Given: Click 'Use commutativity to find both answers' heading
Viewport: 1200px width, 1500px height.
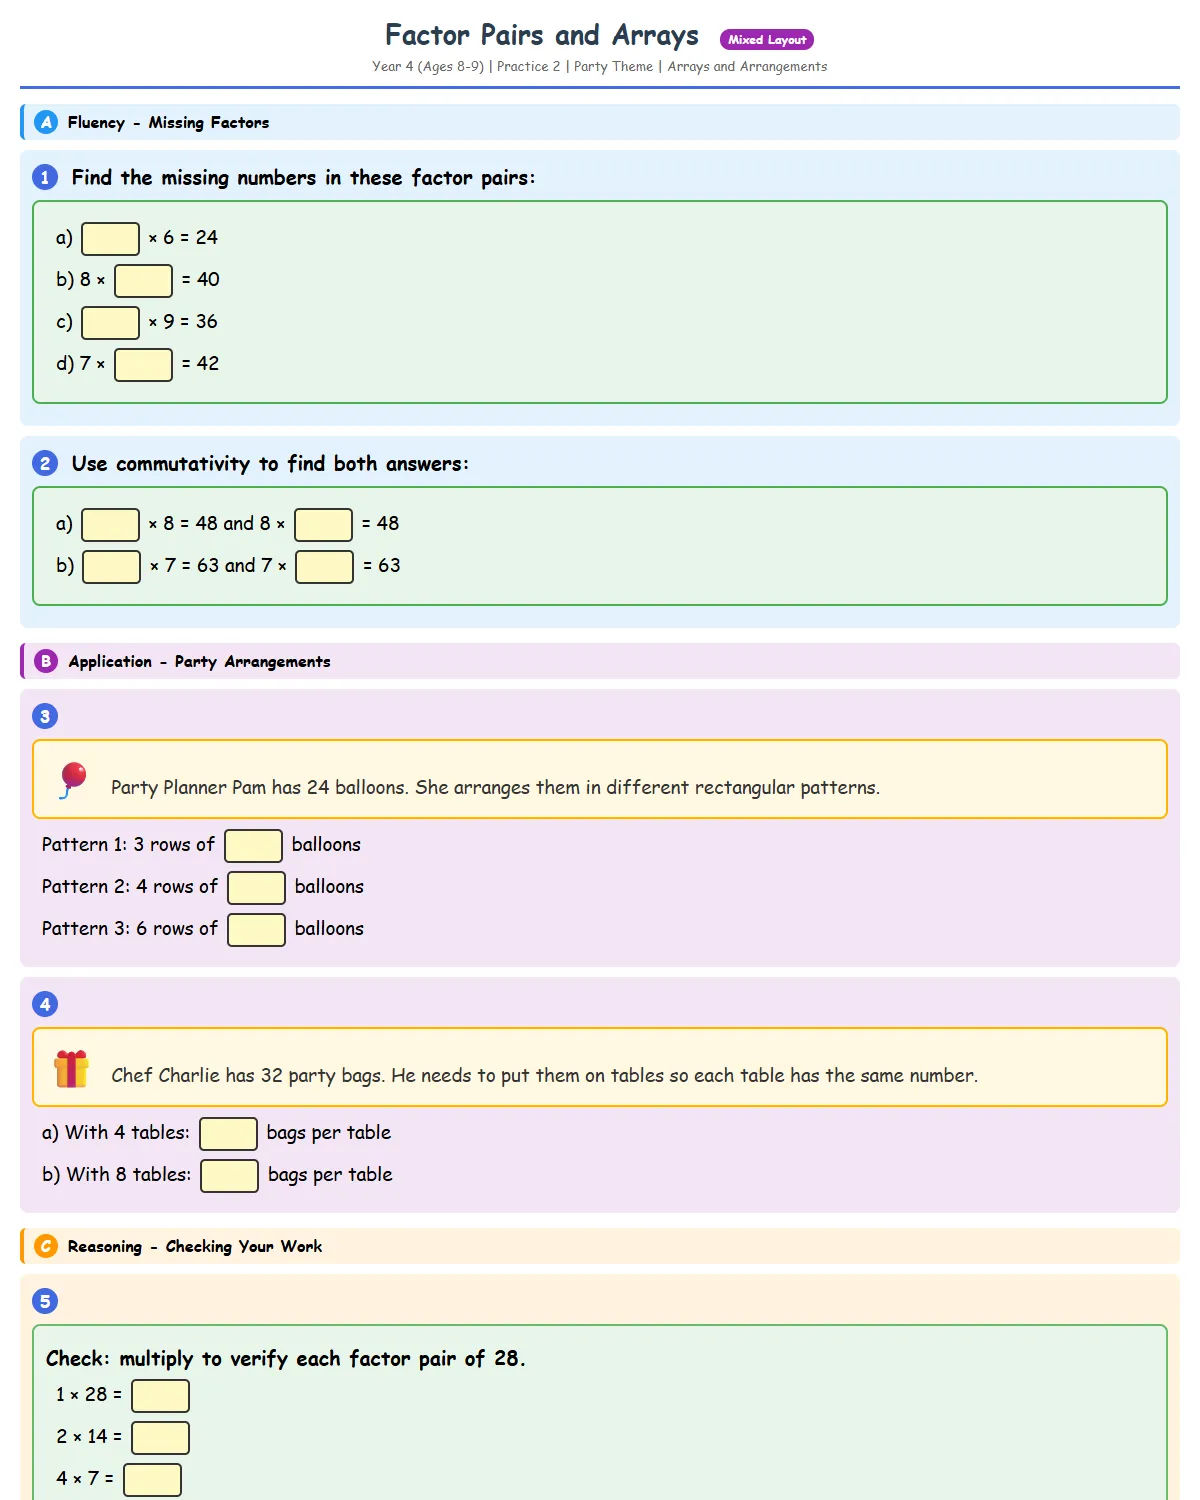Looking at the screenshot, I should [270, 464].
